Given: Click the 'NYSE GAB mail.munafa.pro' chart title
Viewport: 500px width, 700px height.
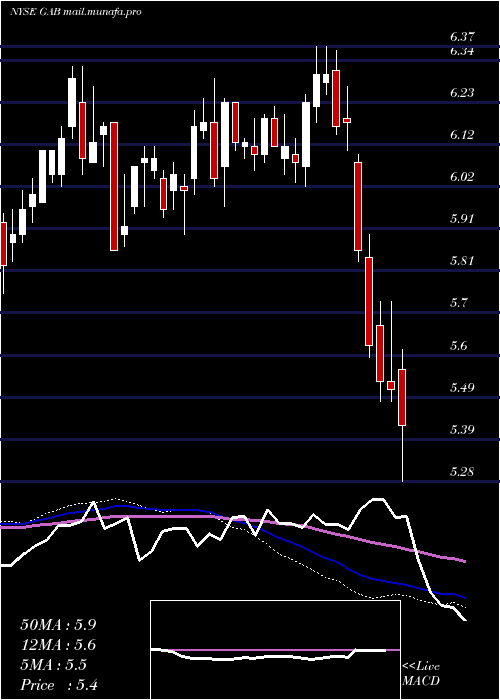Looking at the screenshot, I should [75, 12].
